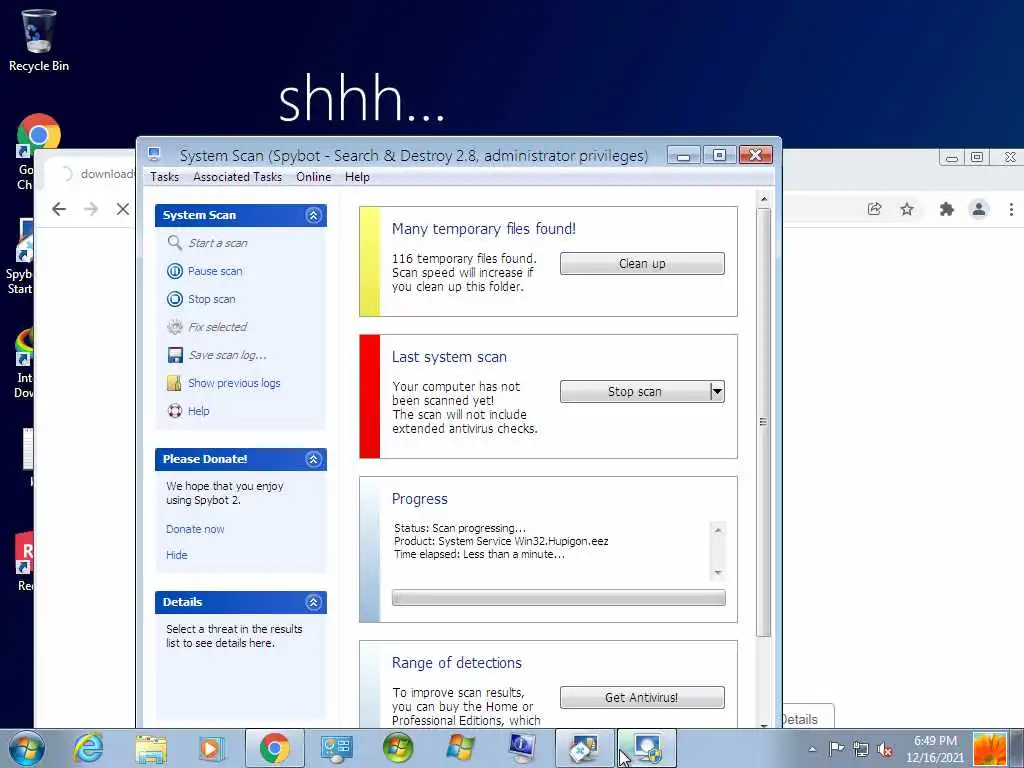Collapse the Details panel
The image size is (1024, 768).
click(x=313, y=602)
